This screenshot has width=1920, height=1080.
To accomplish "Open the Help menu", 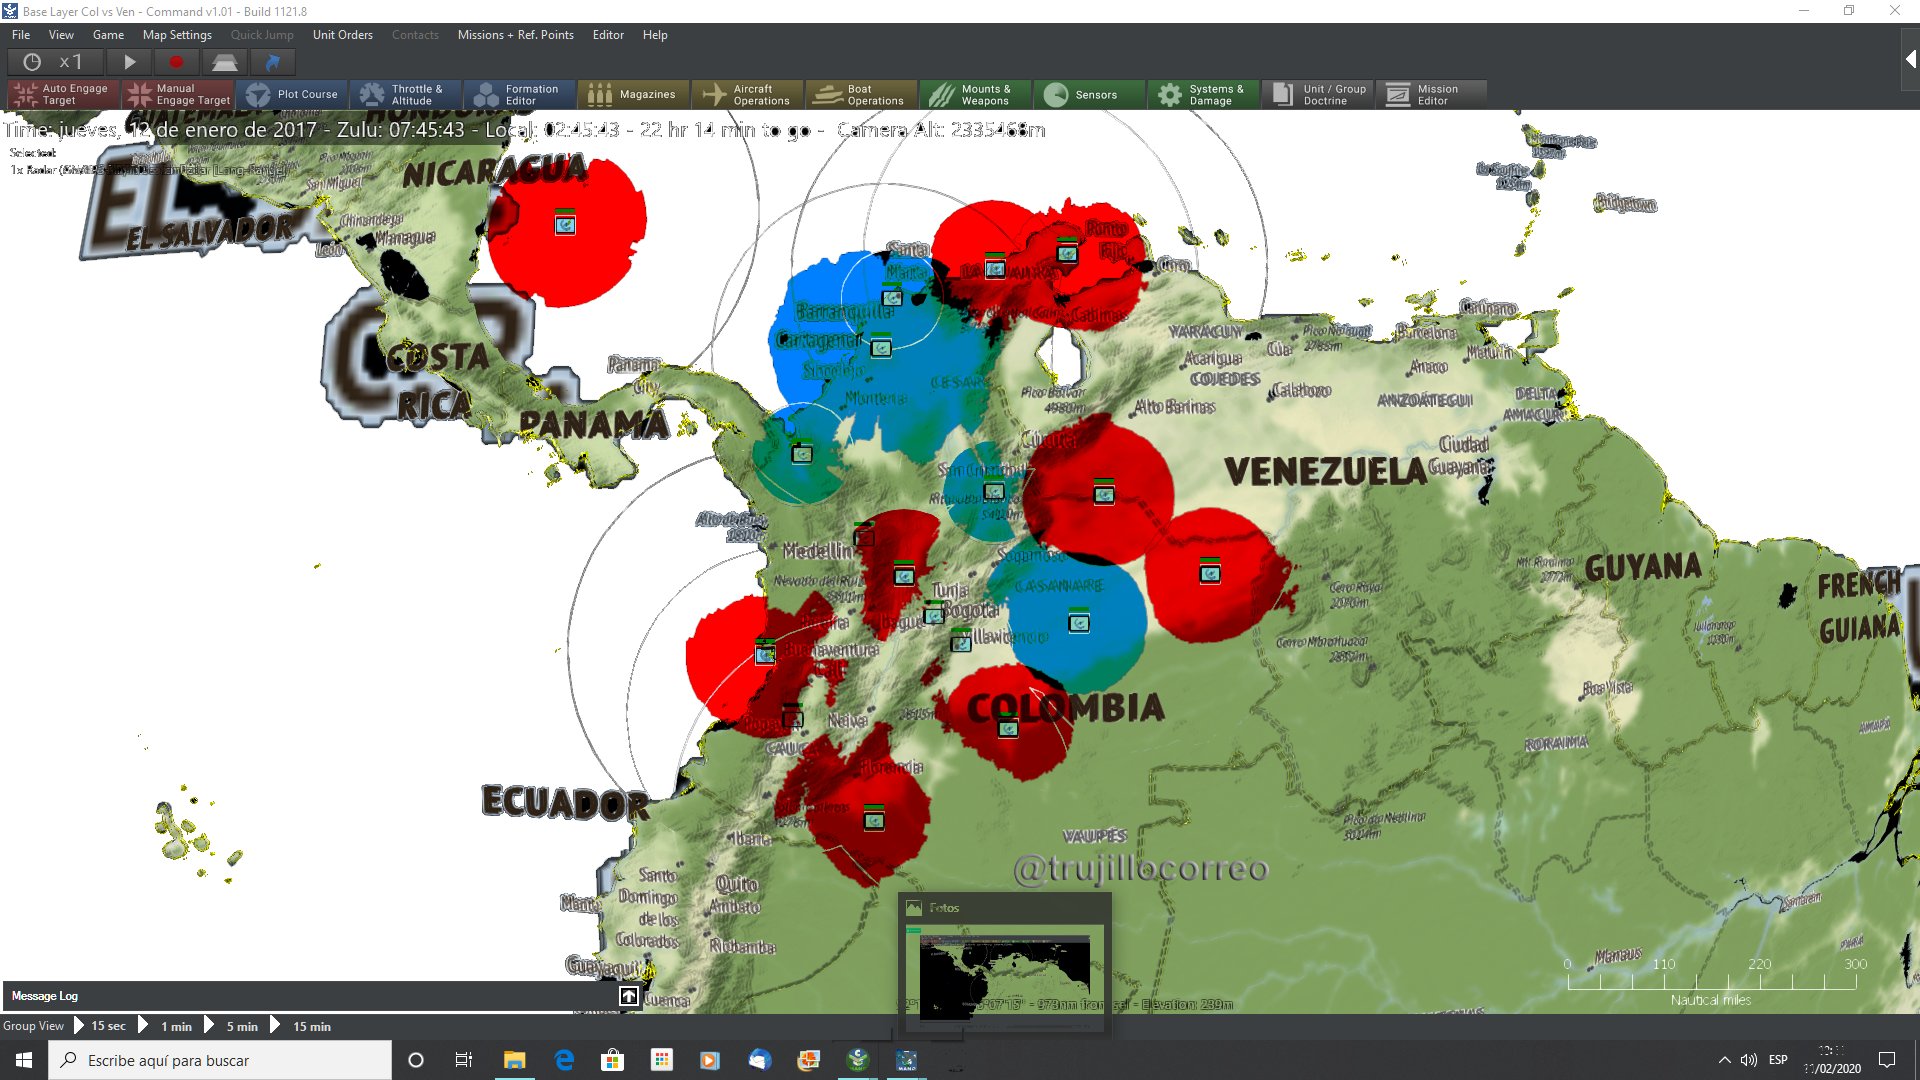I will pyautogui.click(x=655, y=34).
